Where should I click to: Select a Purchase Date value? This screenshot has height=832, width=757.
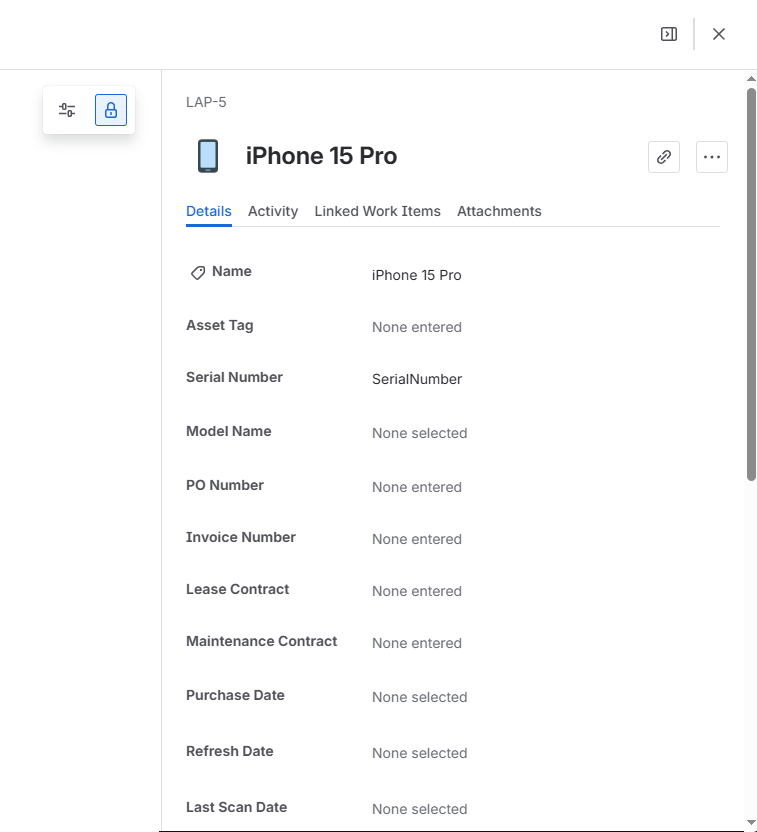(419, 698)
